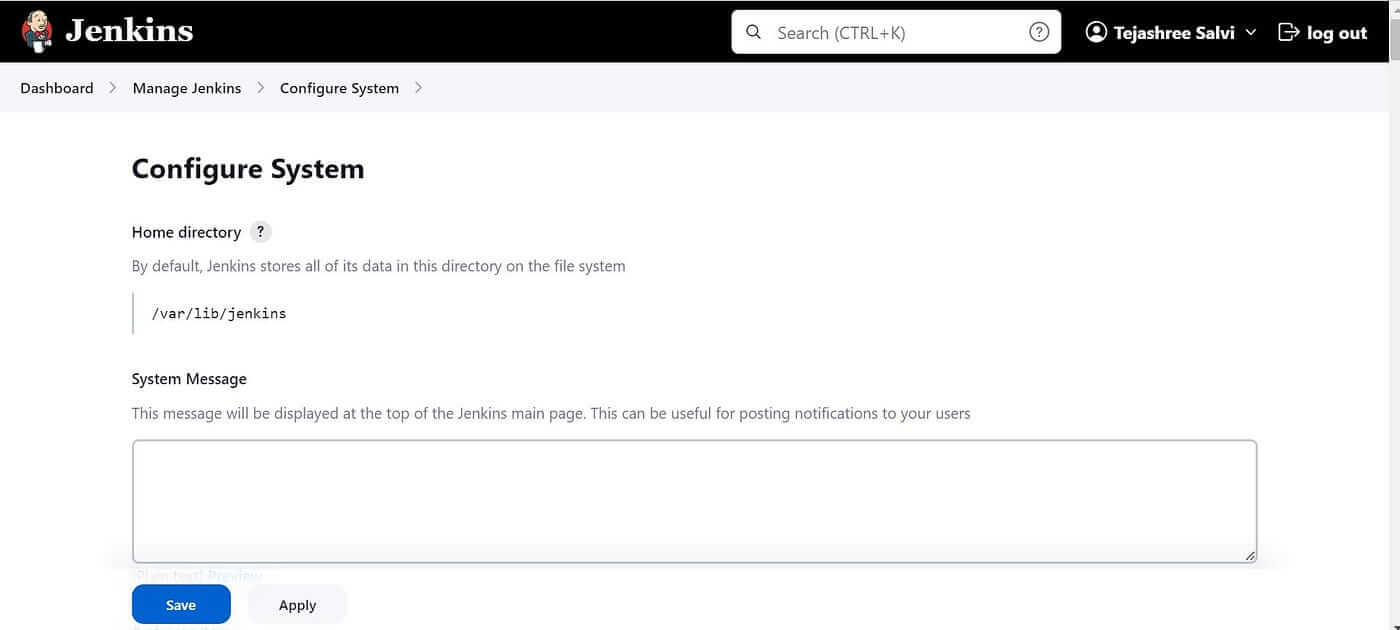The image size is (1400, 630).
Task: Save the system configuration
Action: tap(181, 605)
